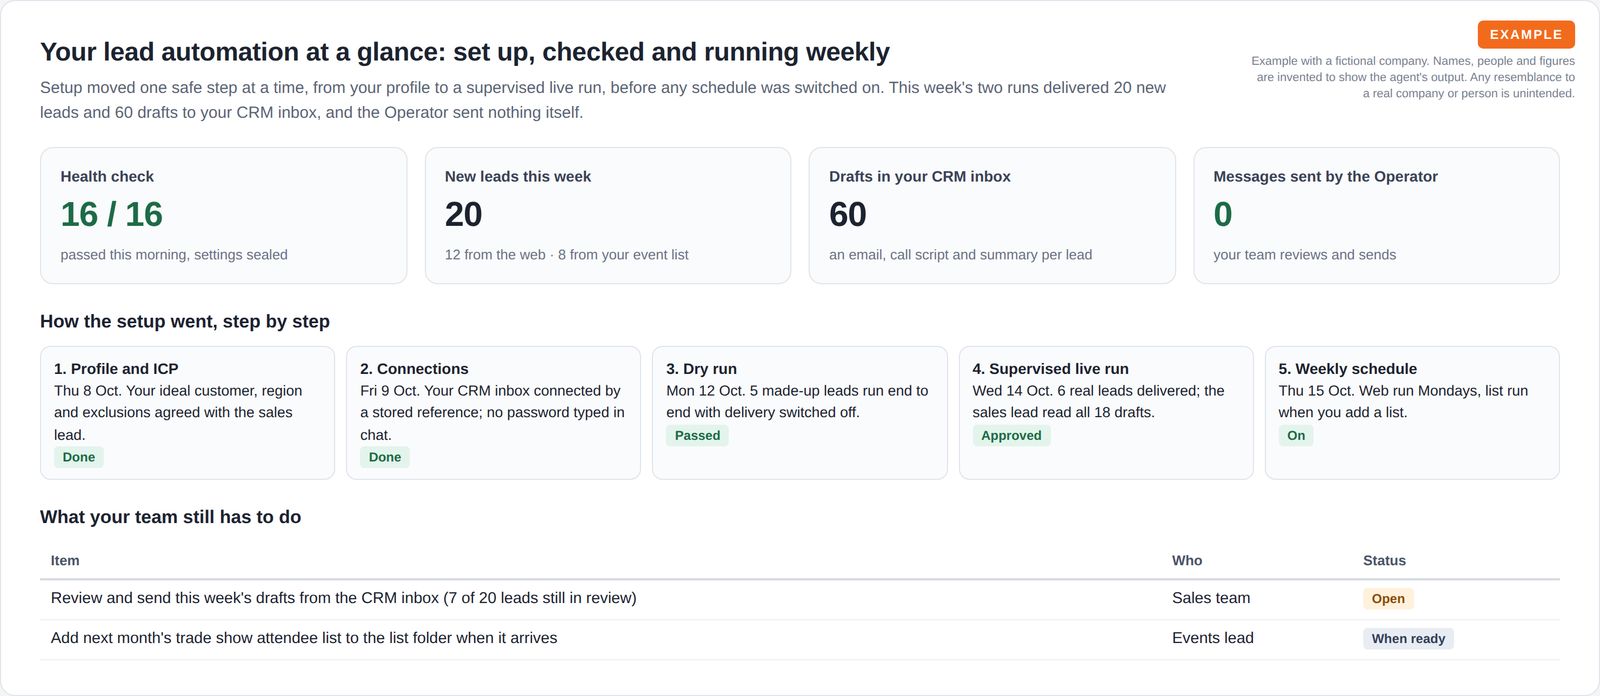
Task: Click 'an email, call script and summary per lead'
Action: (x=960, y=255)
